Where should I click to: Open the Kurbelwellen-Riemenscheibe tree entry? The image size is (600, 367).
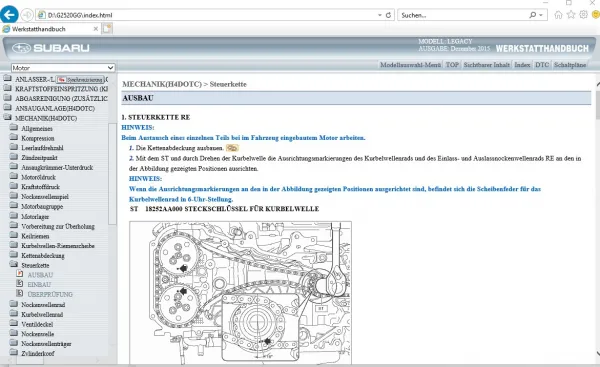(x=58, y=246)
